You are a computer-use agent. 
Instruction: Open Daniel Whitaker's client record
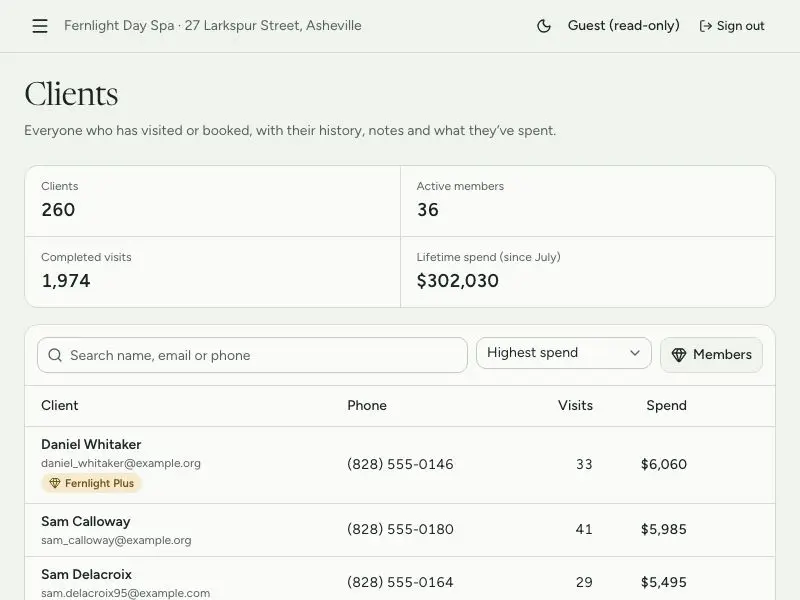(91, 444)
